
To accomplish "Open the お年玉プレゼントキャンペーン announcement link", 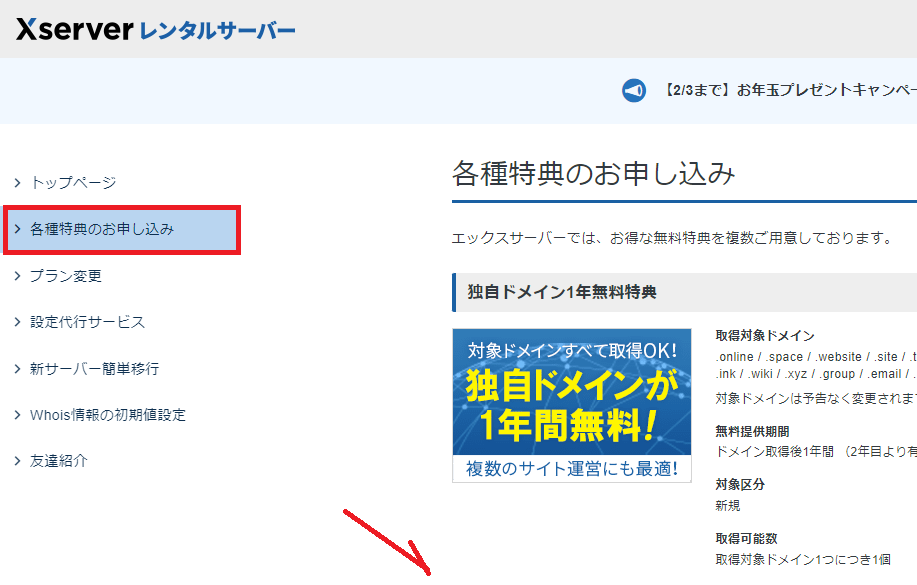I will pyautogui.click(x=790, y=90).
